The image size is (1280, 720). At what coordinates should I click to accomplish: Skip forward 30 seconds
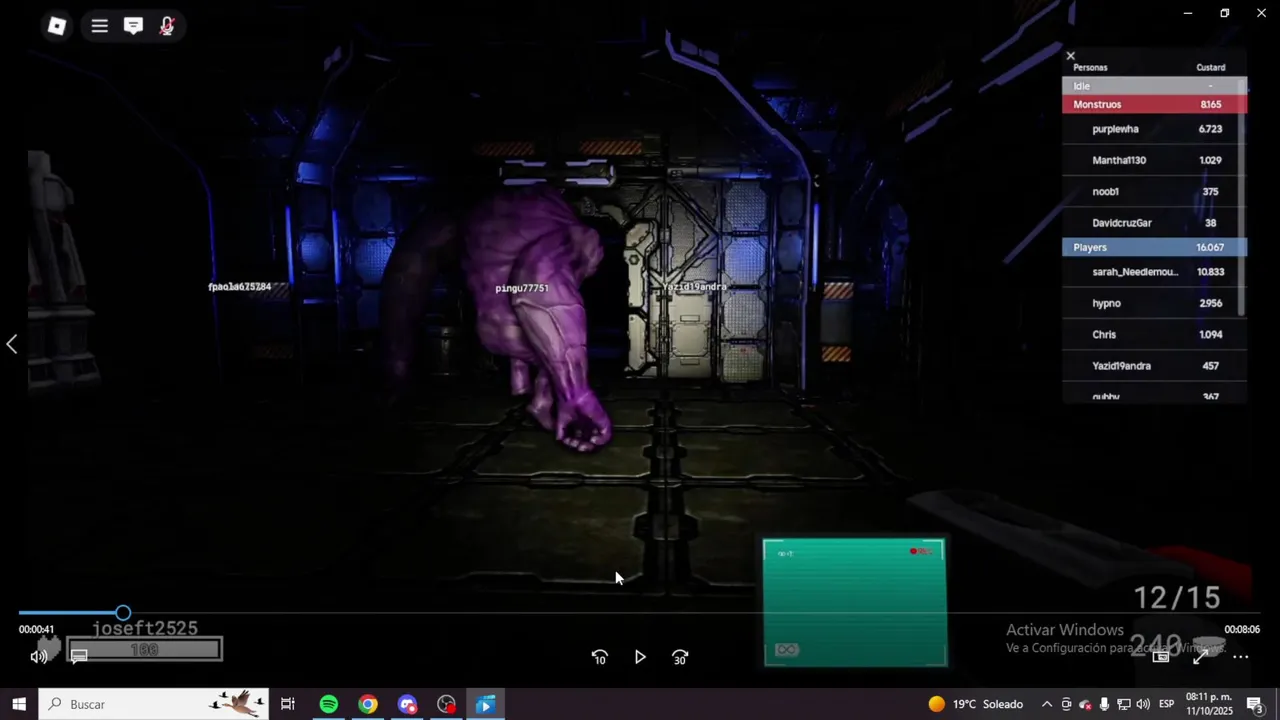680,657
